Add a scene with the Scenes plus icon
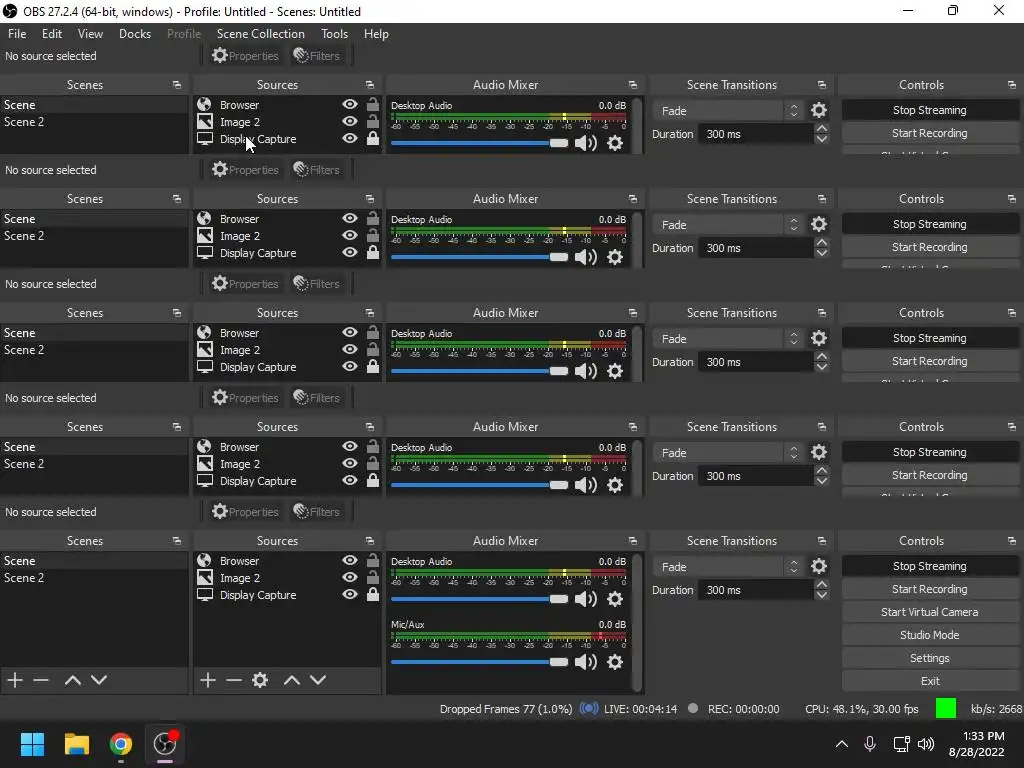This screenshot has width=1024, height=768. (x=15, y=680)
